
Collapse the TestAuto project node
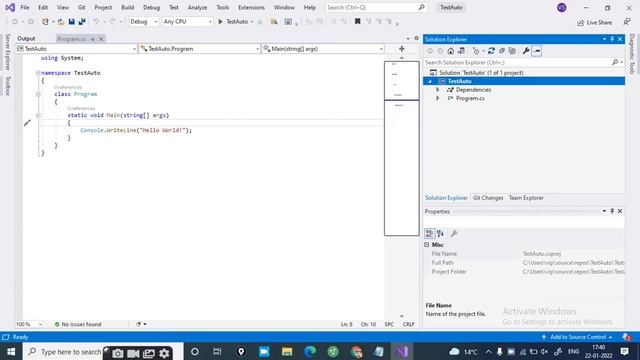pos(429,81)
